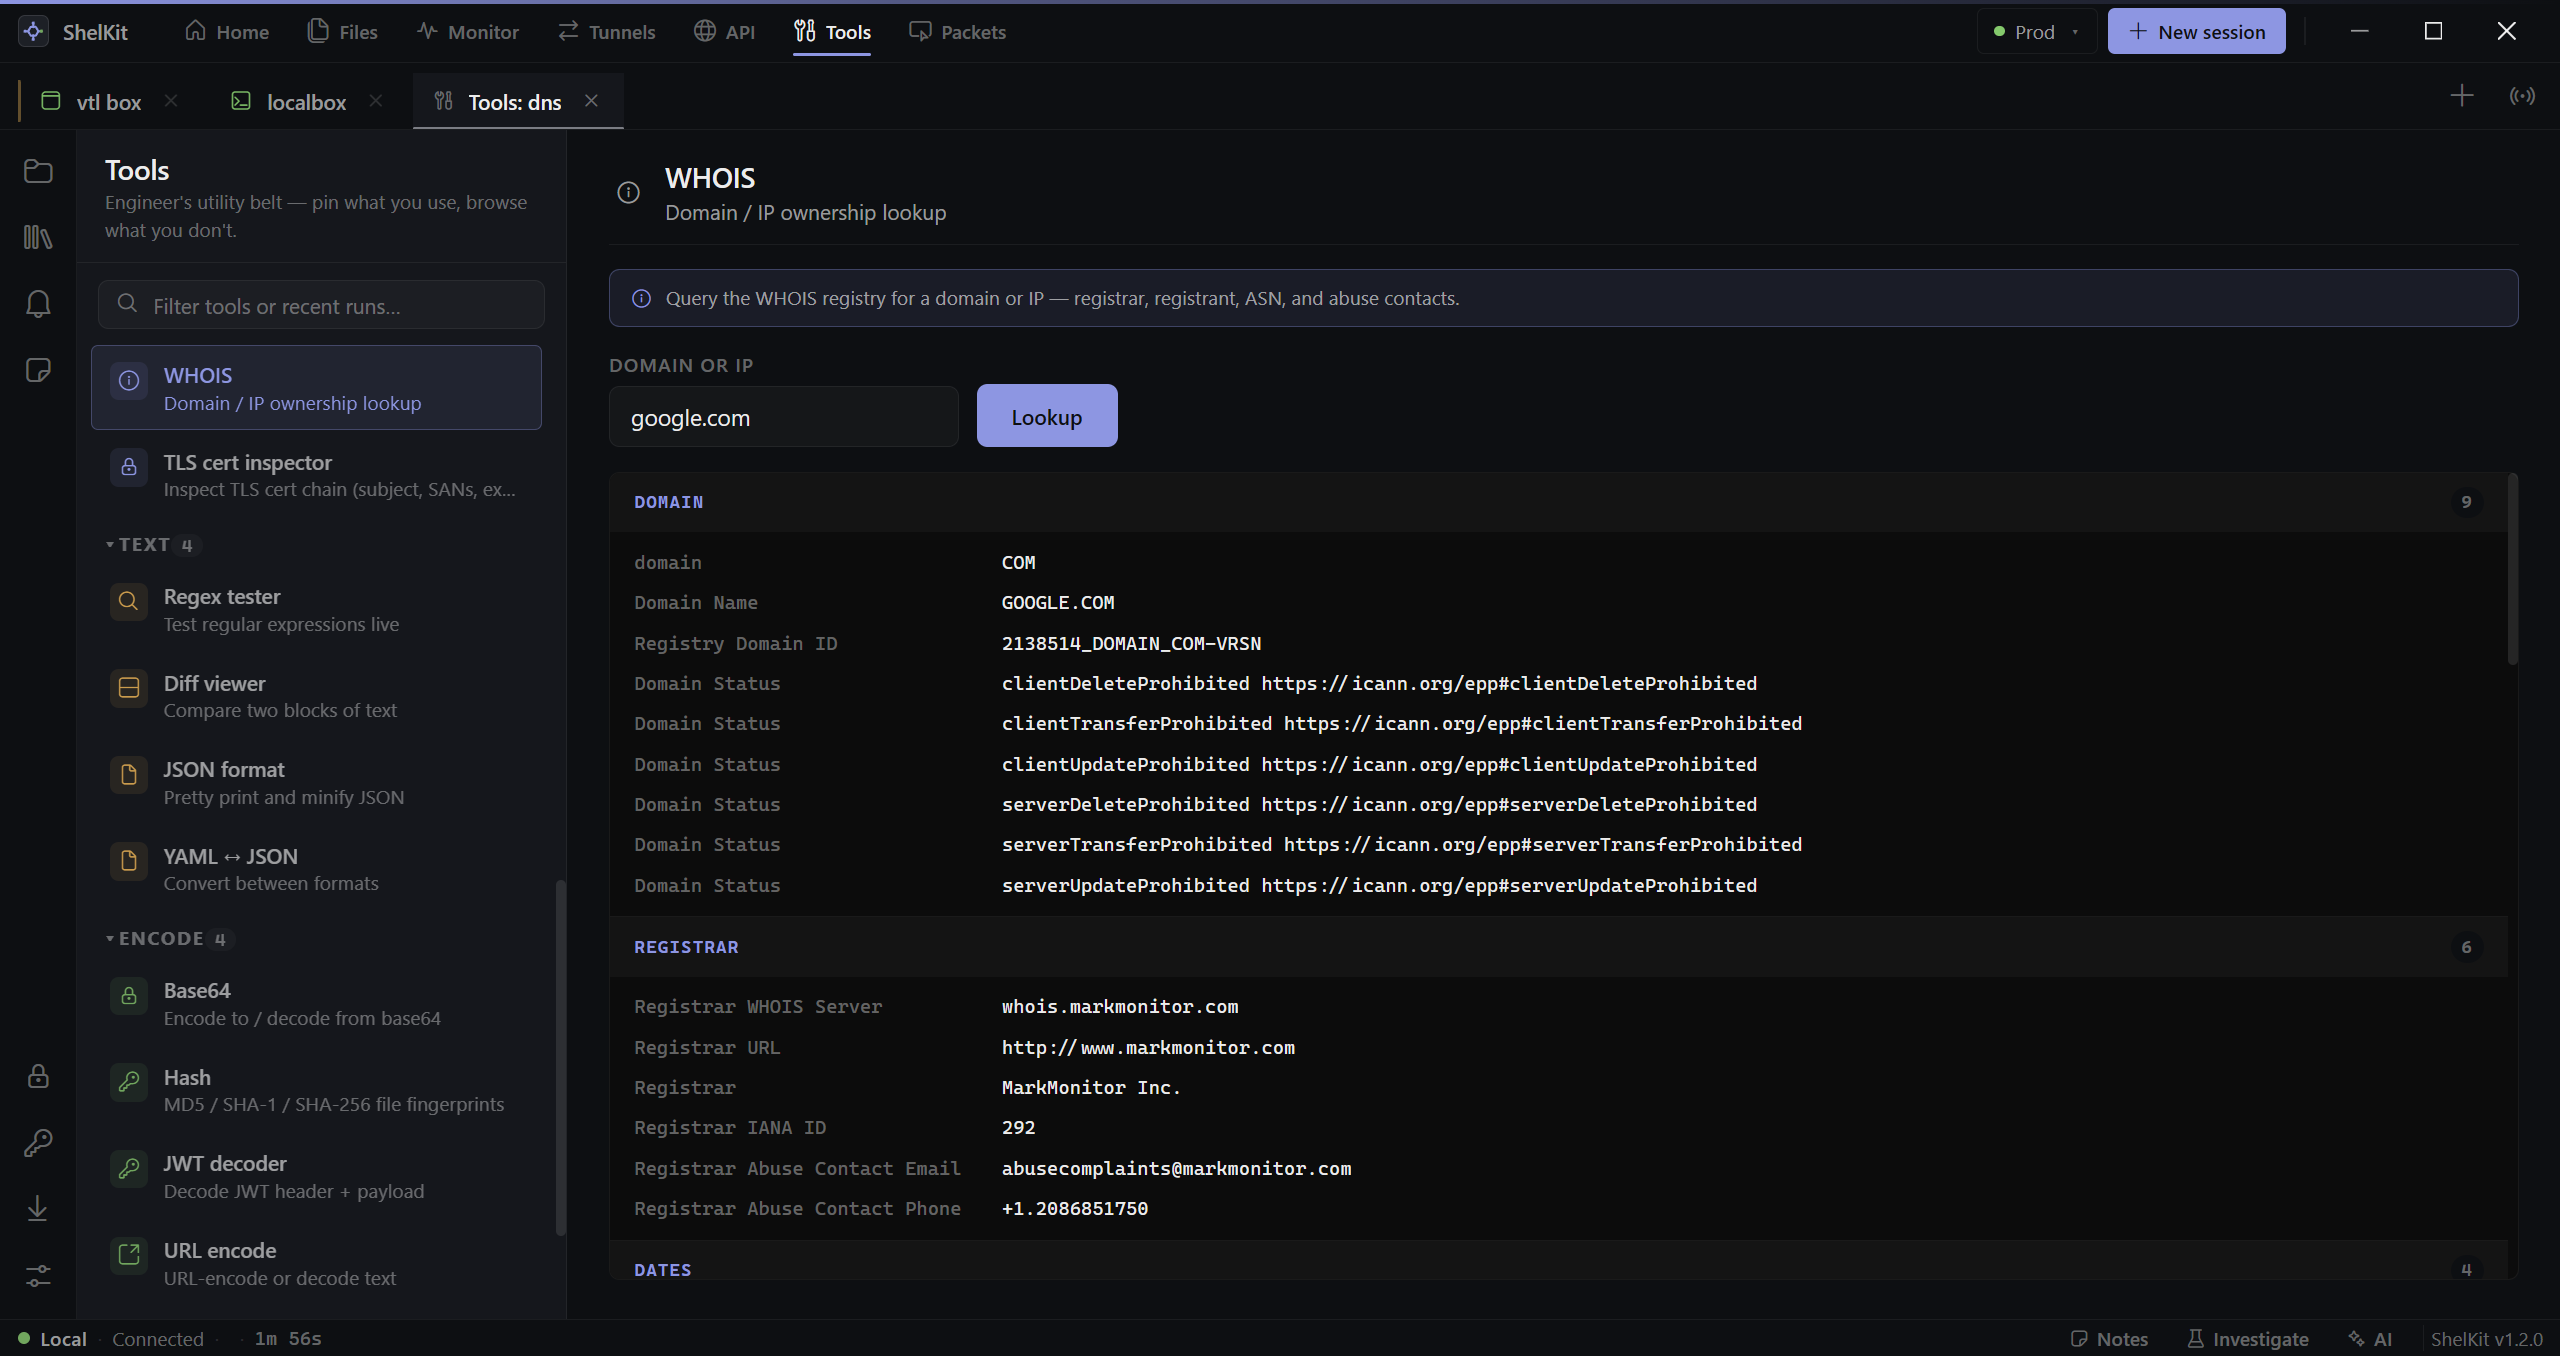Click the WHOIS header info icon
This screenshot has width=2560, height=1356.
pos(628,193)
